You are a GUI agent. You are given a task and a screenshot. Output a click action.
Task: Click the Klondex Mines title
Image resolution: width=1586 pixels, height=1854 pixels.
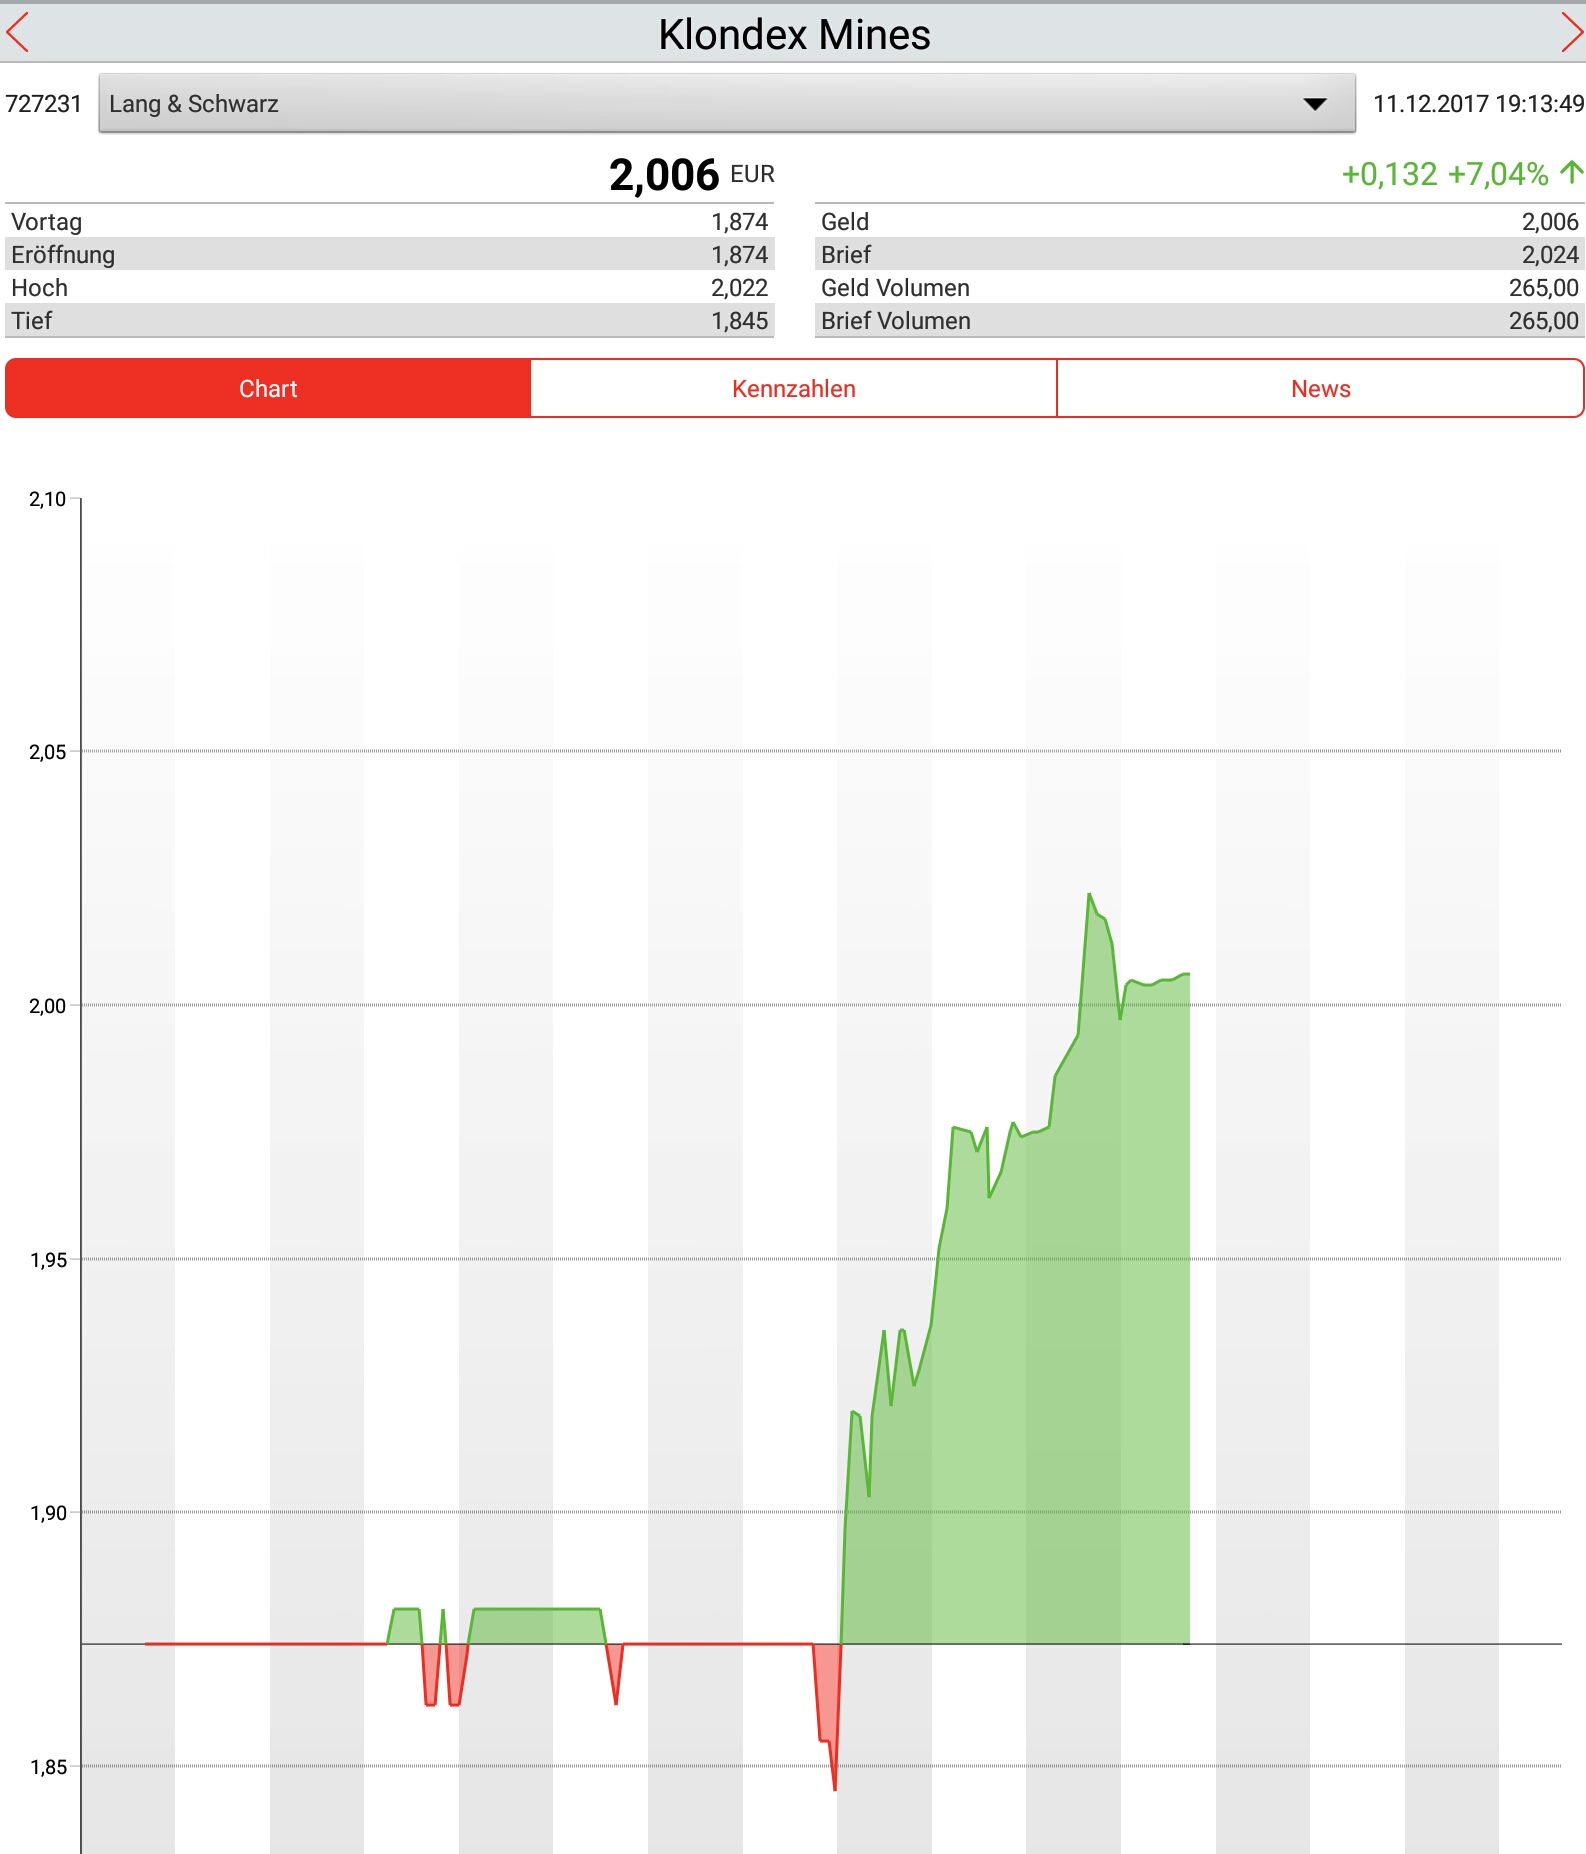(x=794, y=35)
